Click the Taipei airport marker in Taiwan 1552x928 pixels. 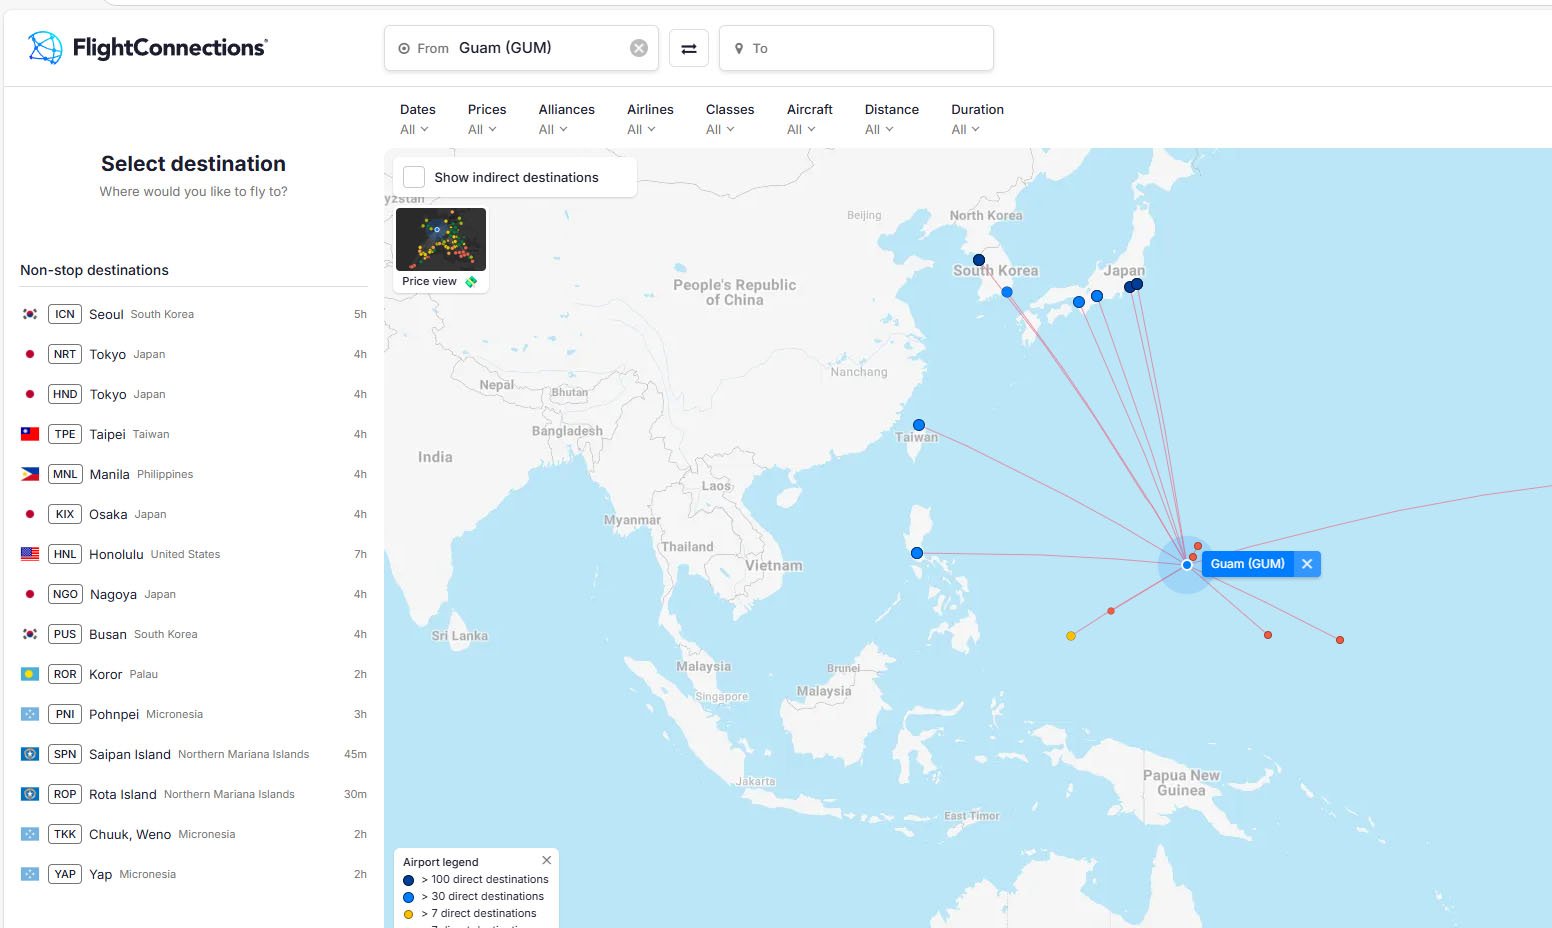(x=919, y=425)
